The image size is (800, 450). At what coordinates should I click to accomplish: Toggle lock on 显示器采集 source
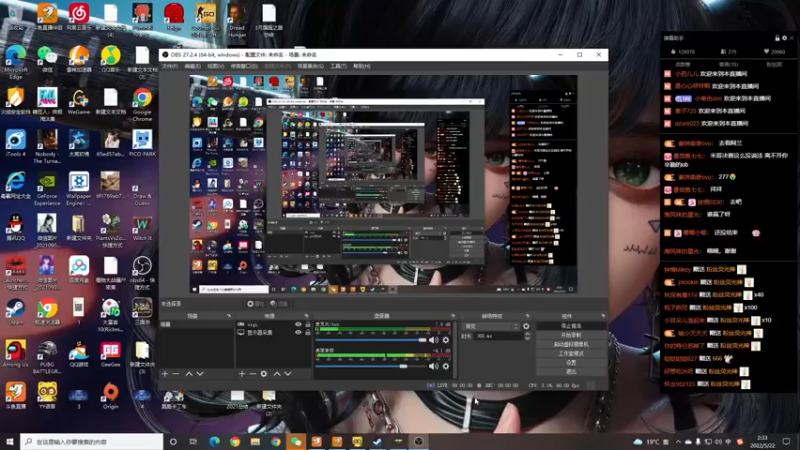[x=308, y=333]
